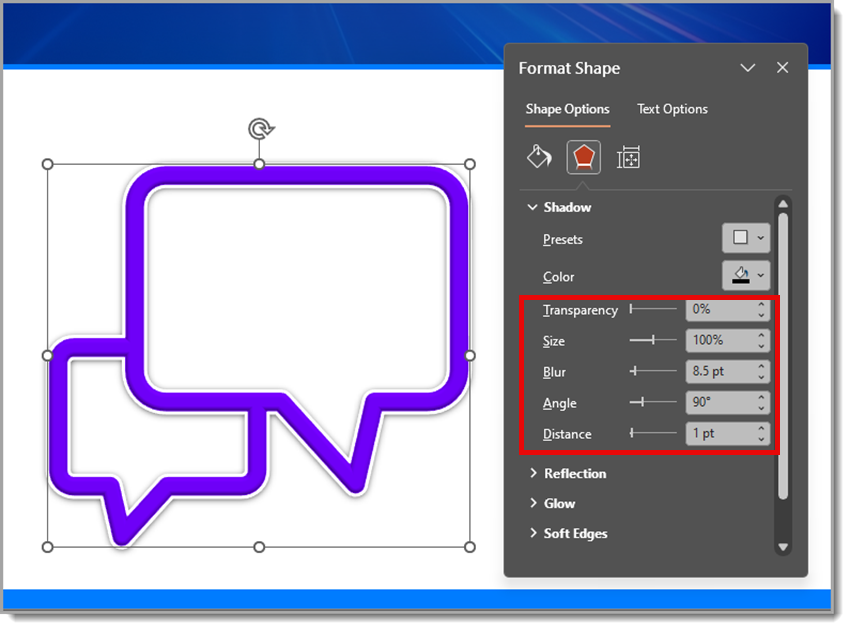Image resolution: width=850 pixels, height=630 pixels.
Task: Click the rotation handle above the shape
Action: [260, 128]
